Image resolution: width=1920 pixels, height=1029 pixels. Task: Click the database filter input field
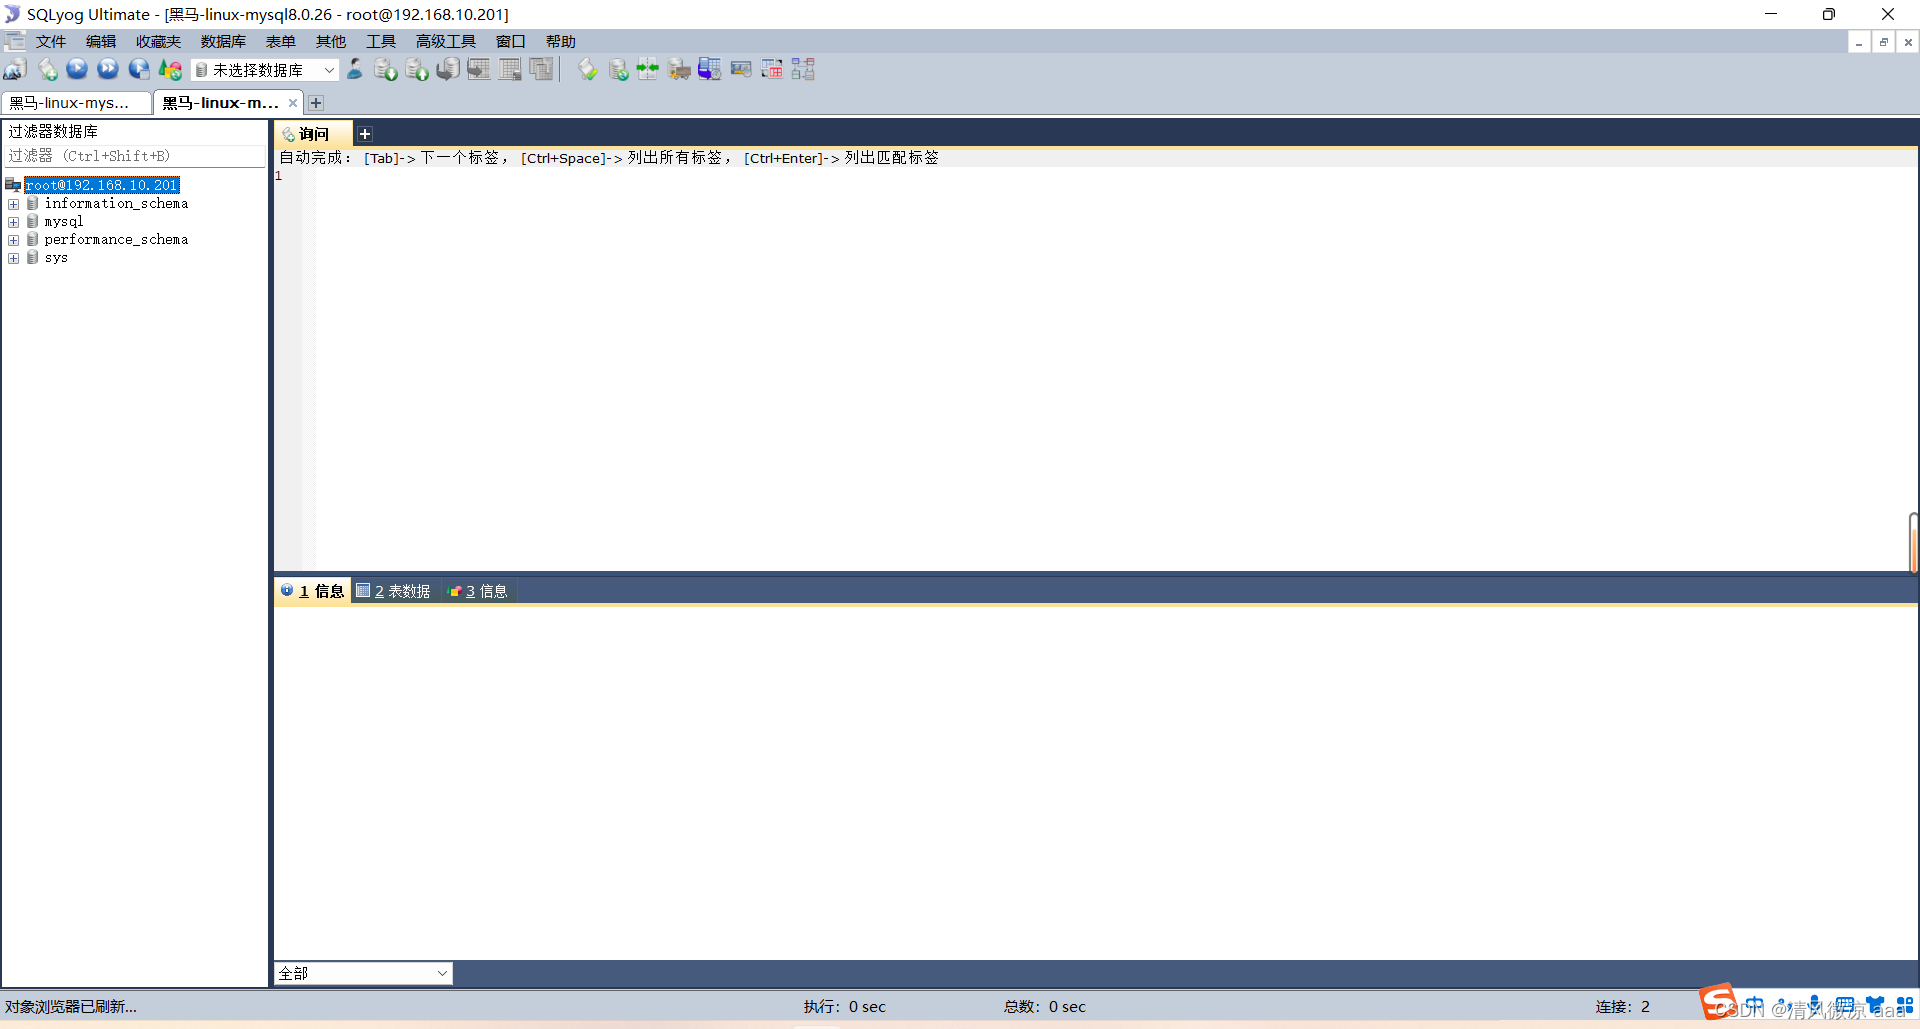(x=134, y=156)
